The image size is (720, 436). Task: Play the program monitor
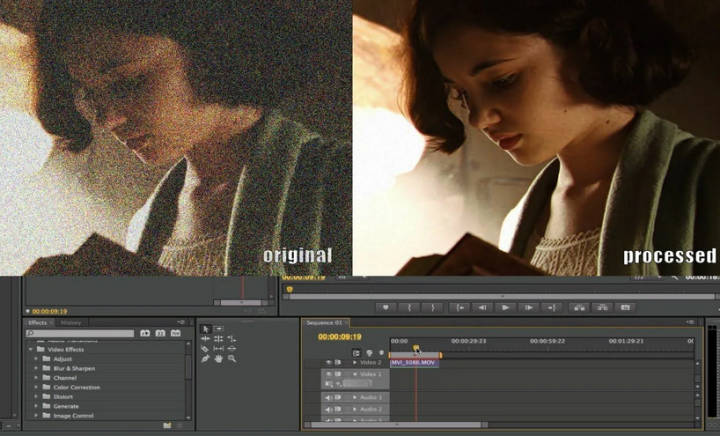(505, 307)
